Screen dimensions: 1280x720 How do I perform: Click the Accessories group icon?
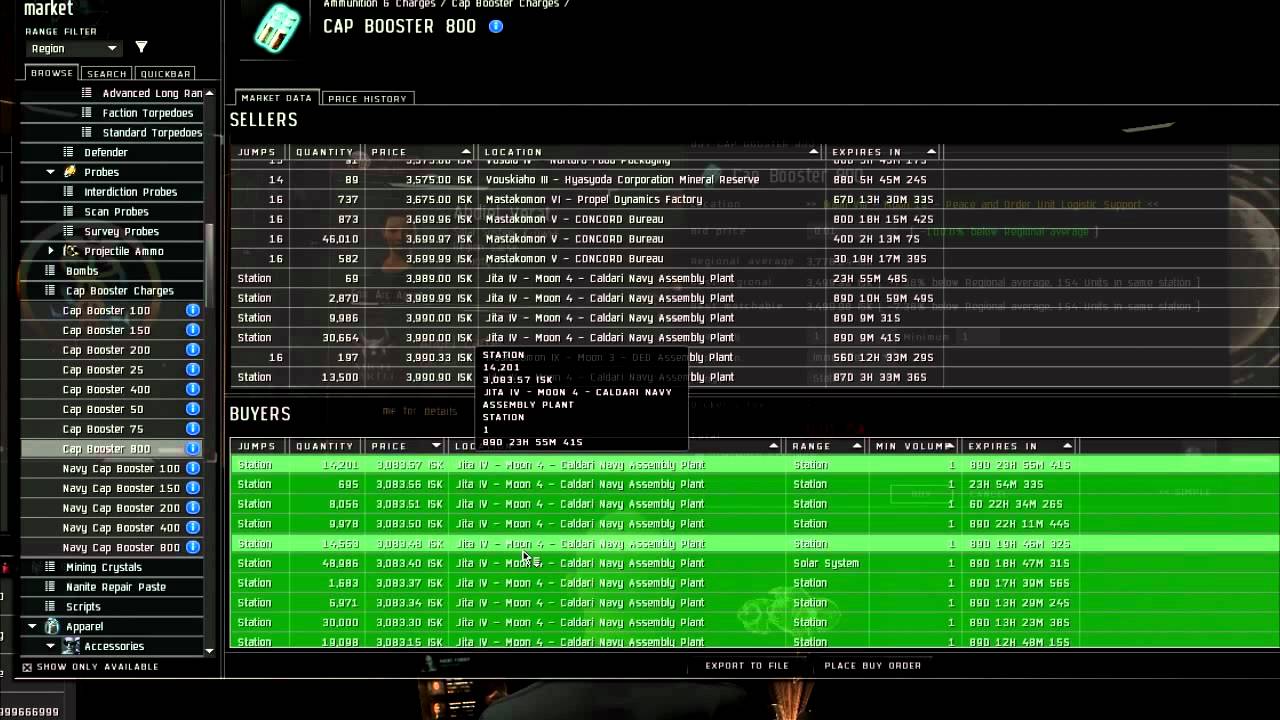pos(71,646)
